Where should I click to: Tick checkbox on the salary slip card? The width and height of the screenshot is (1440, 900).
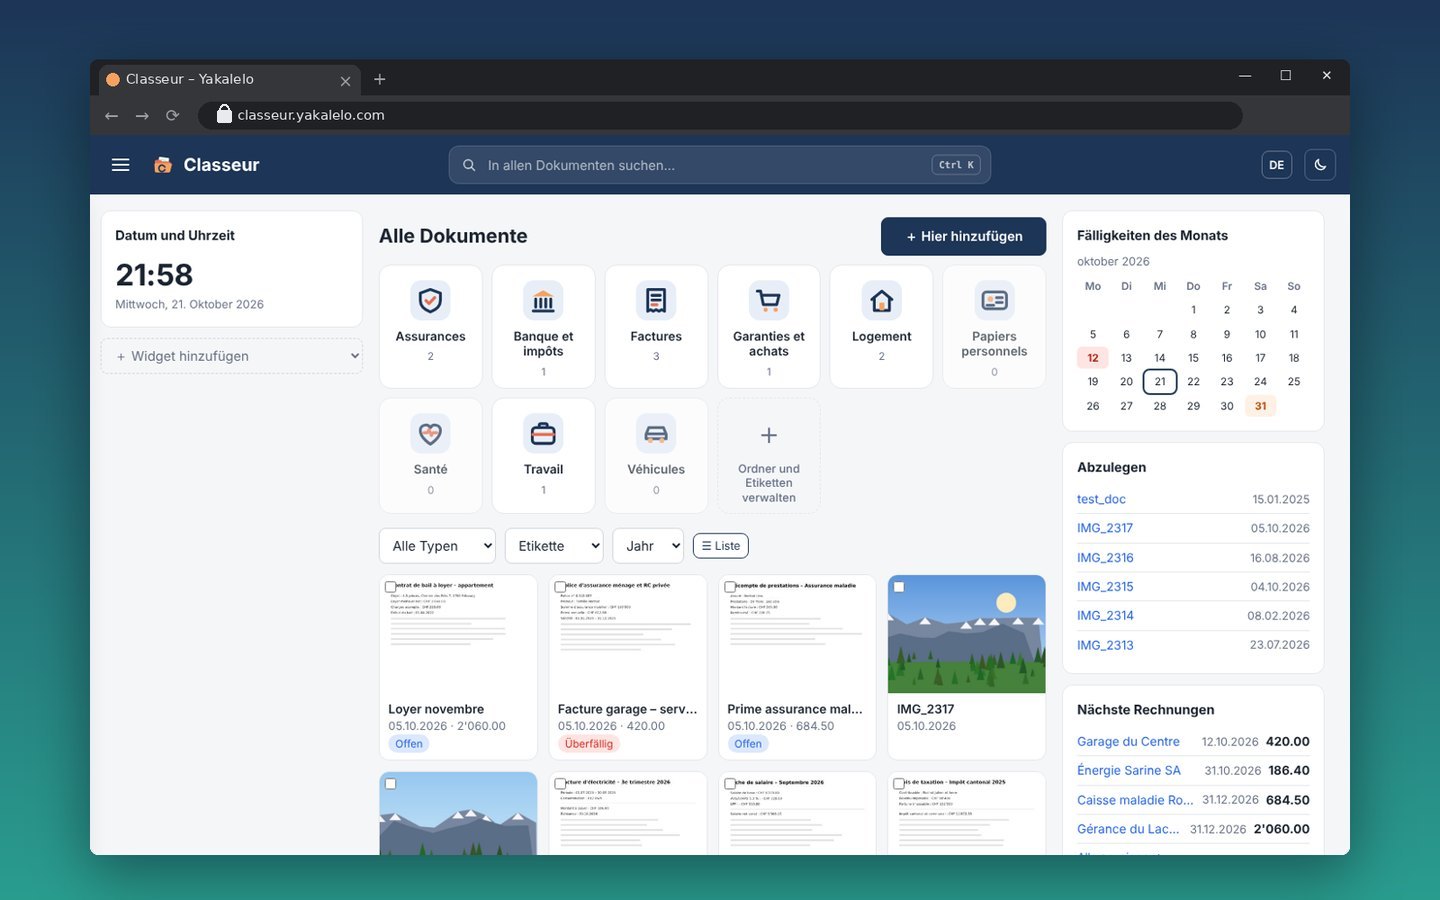point(730,784)
